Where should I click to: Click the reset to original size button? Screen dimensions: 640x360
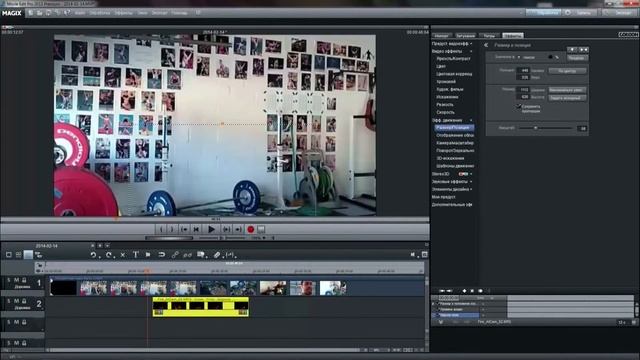point(567,98)
